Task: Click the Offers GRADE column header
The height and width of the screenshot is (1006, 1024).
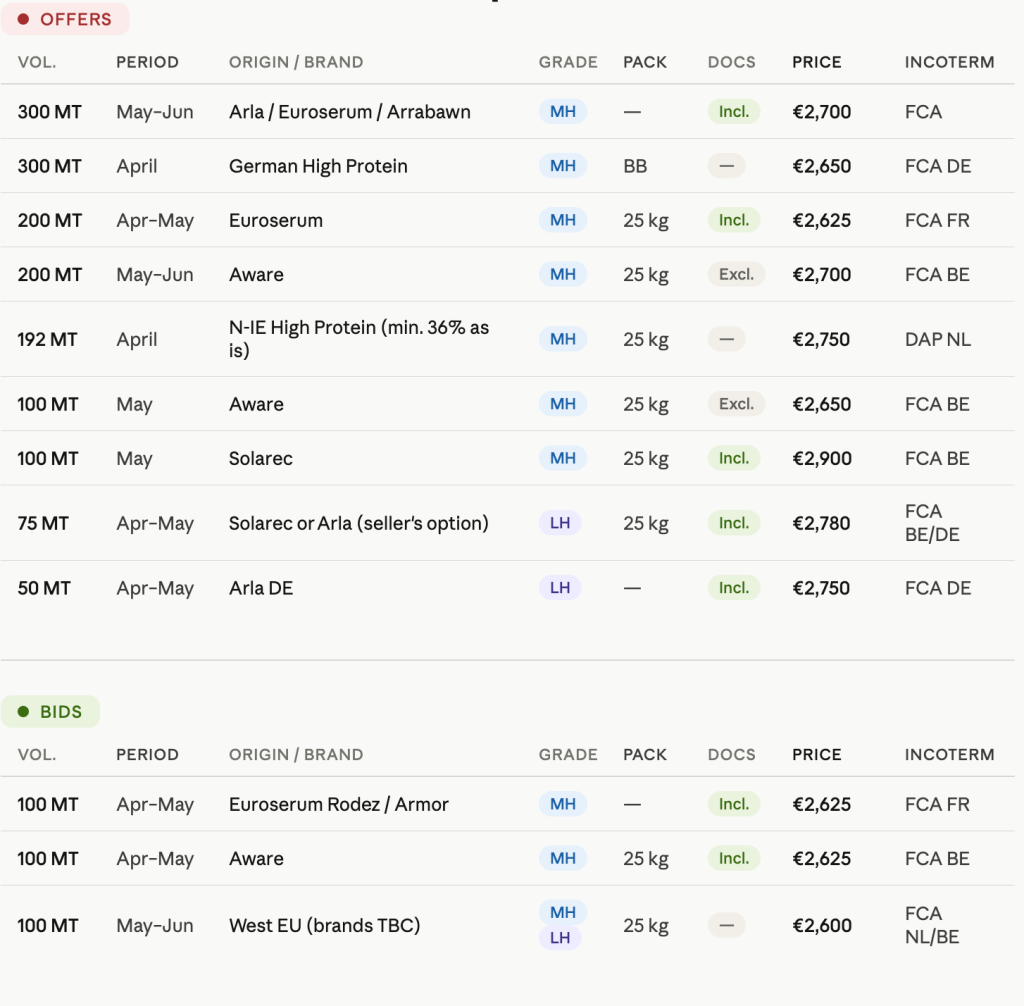Action: pos(568,62)
